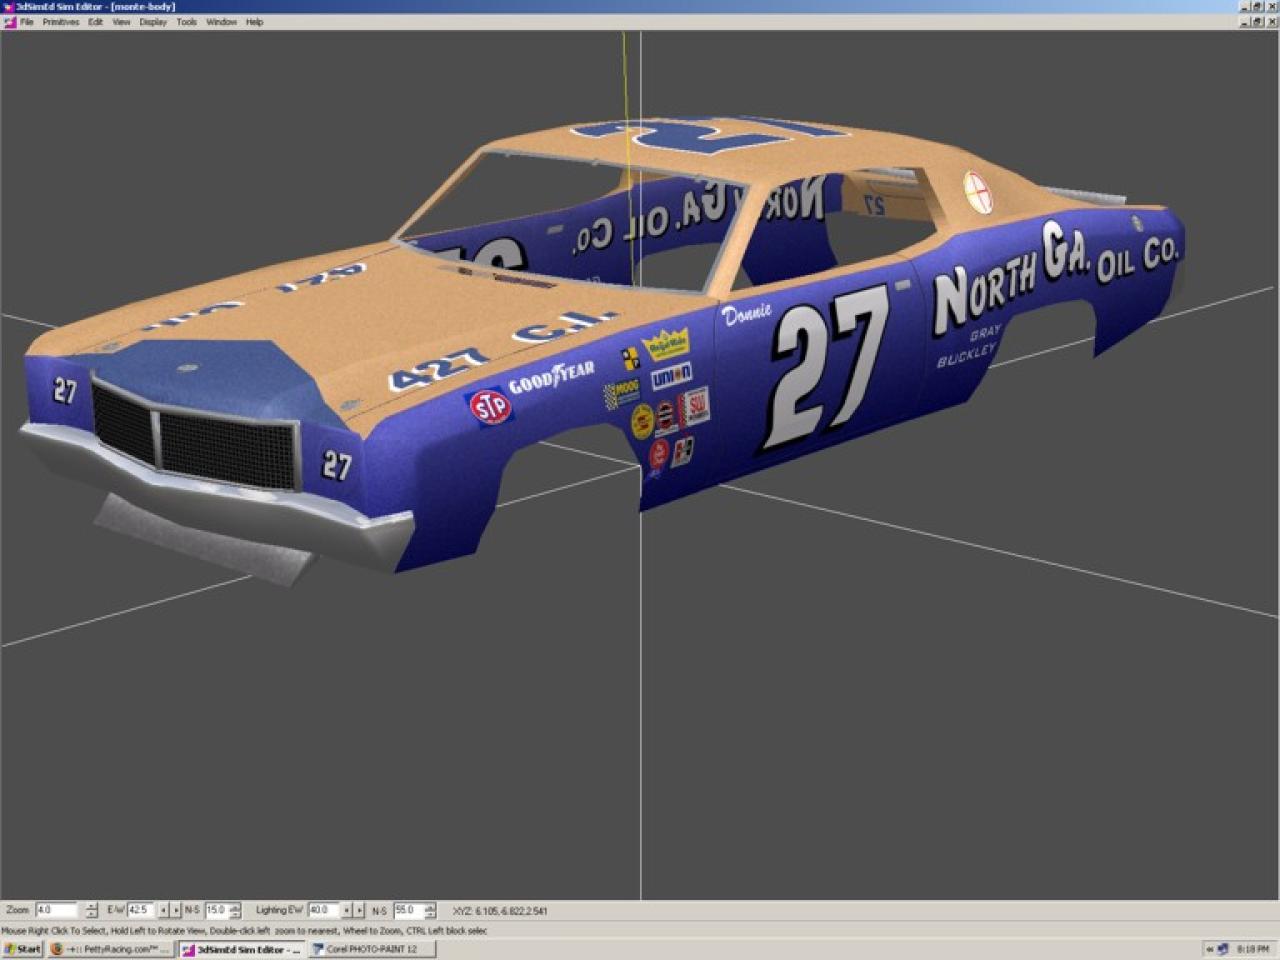1280x960 pixels.
Task: Switch to Corel PHOTO-PAINT 12 taskbar button
Action: click(370, 949)
